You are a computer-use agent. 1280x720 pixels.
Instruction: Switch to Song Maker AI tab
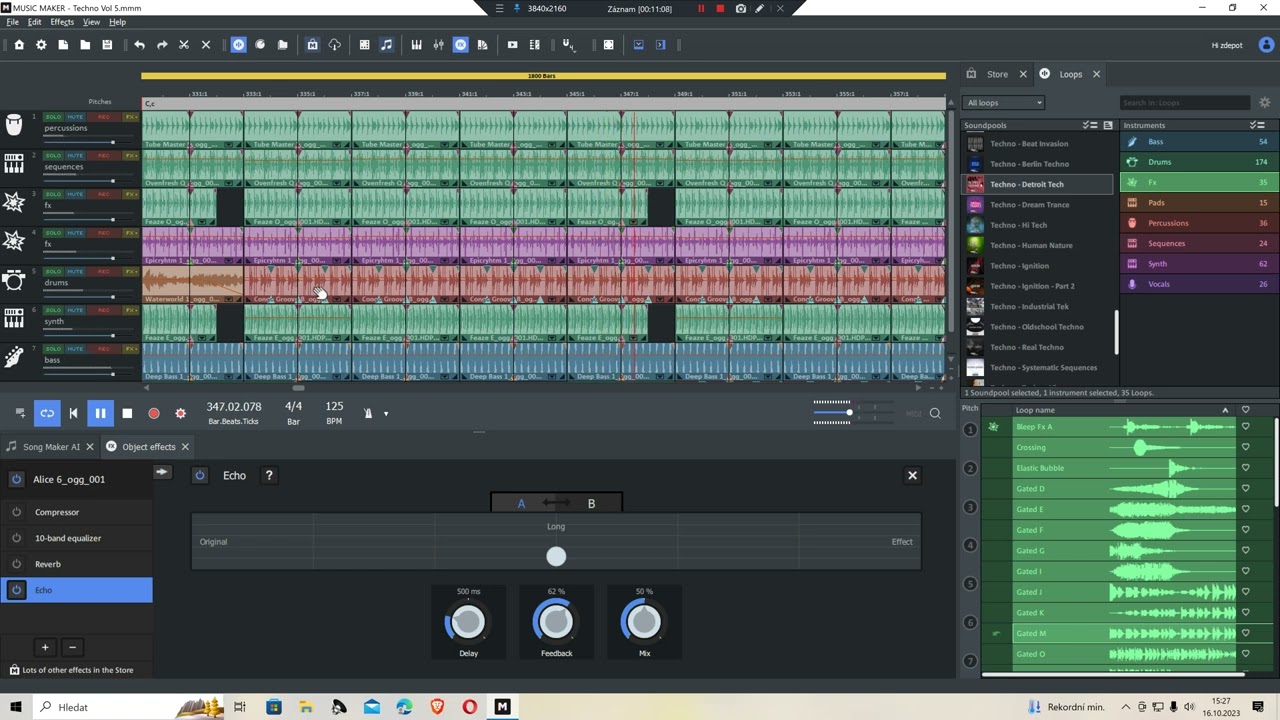coord(51,447)
